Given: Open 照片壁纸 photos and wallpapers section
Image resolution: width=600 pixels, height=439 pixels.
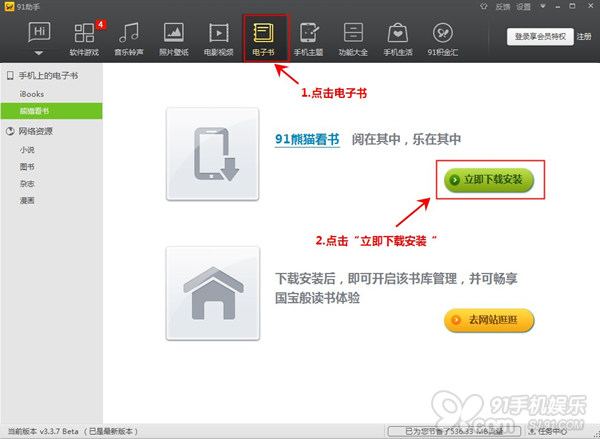Looking at the screenshot, I should [174, 39].
